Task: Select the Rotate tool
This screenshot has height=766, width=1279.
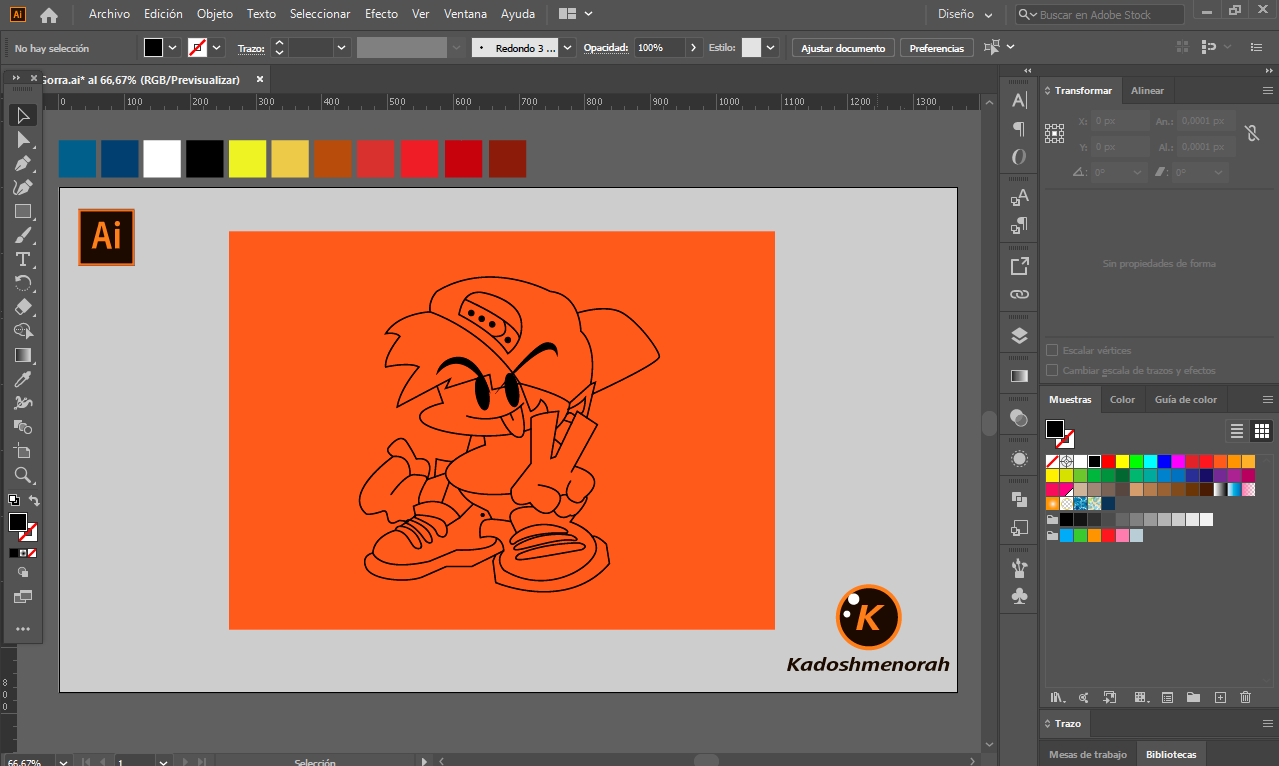Action: click(x=23, y=283)
